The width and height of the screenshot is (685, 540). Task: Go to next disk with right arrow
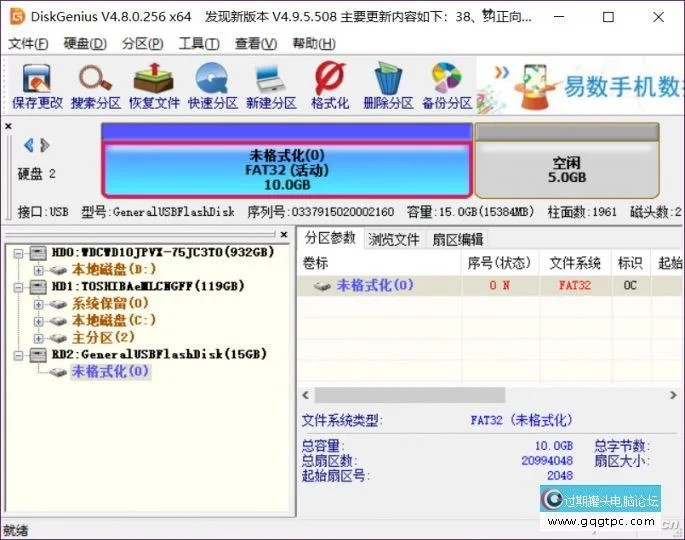[45, 145]
